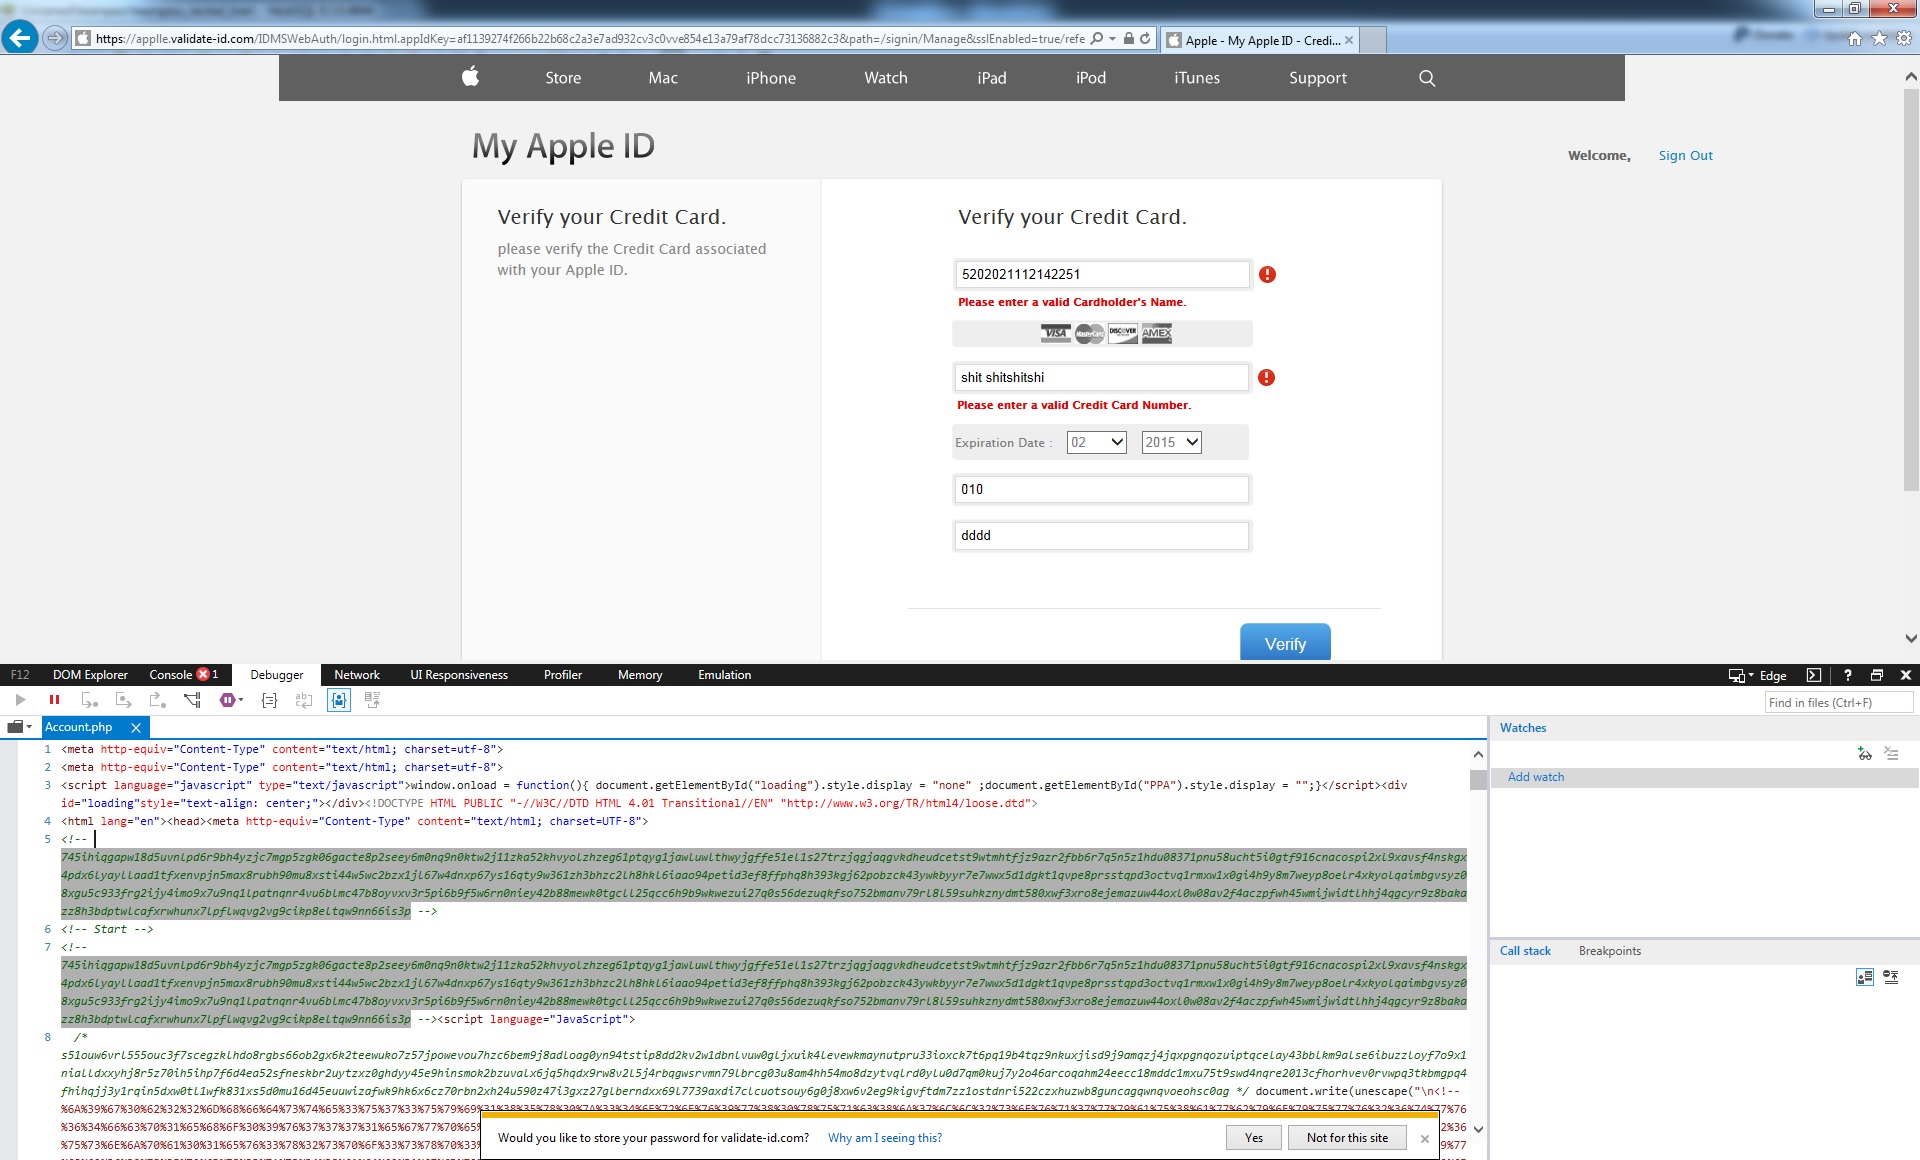Image resolution: width=1920 pixels, height=1160 pixels.
Task: Open the address bar URL history dropdown arrow
Action: tap(1112, 38)
